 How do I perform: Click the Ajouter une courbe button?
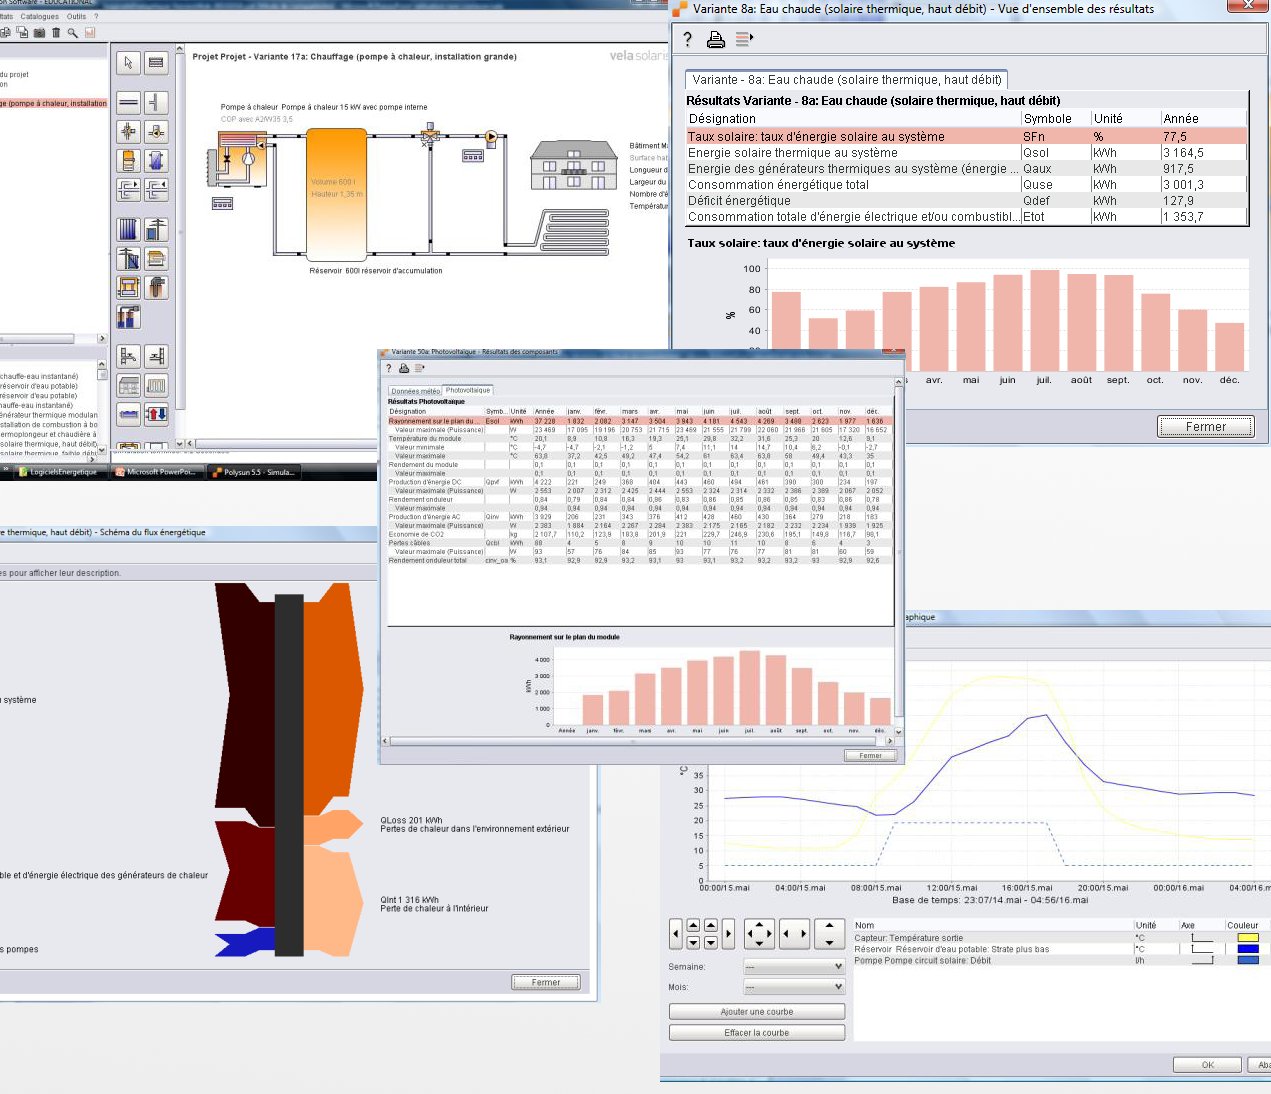point(756,1012)
